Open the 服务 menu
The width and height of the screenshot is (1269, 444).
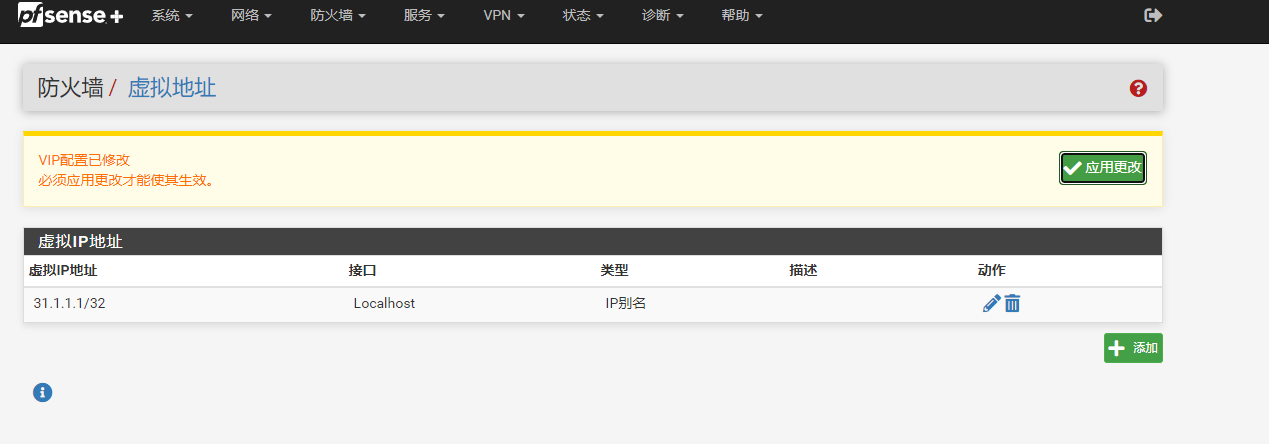424,16
